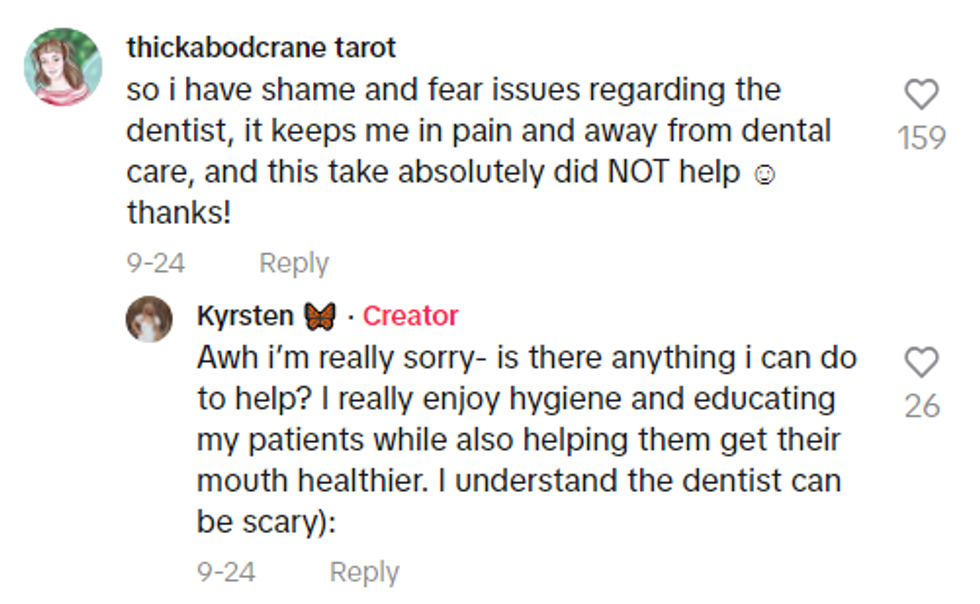Click the 9-24 date on the first comment

(155, 263)
